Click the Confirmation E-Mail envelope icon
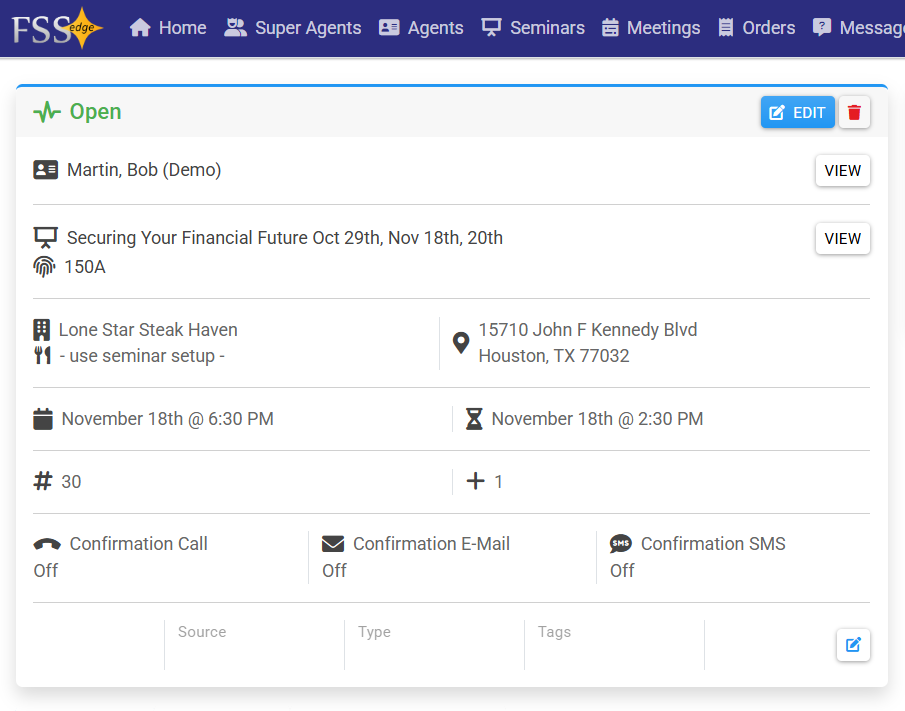The image size is (905, 711). 333,544
